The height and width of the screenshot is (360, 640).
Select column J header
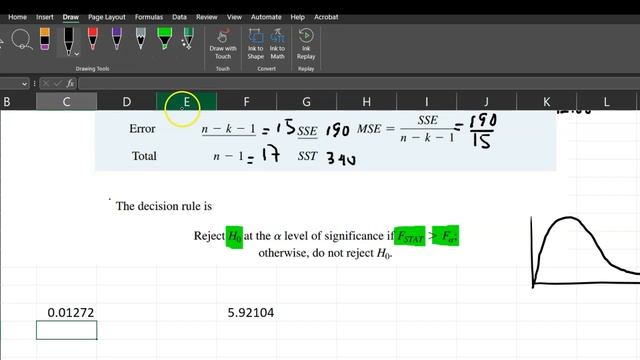tap(487, 102)
